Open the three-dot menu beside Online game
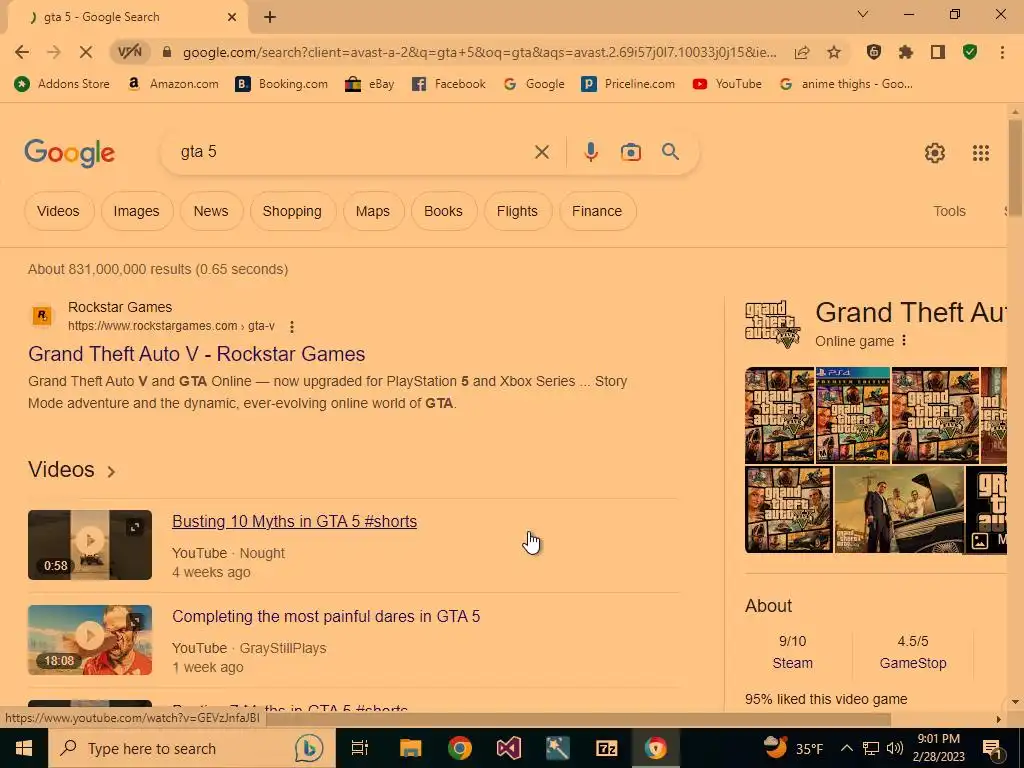Image resolution: width=1024 pixels, height=768 pixels. [904, 341]
